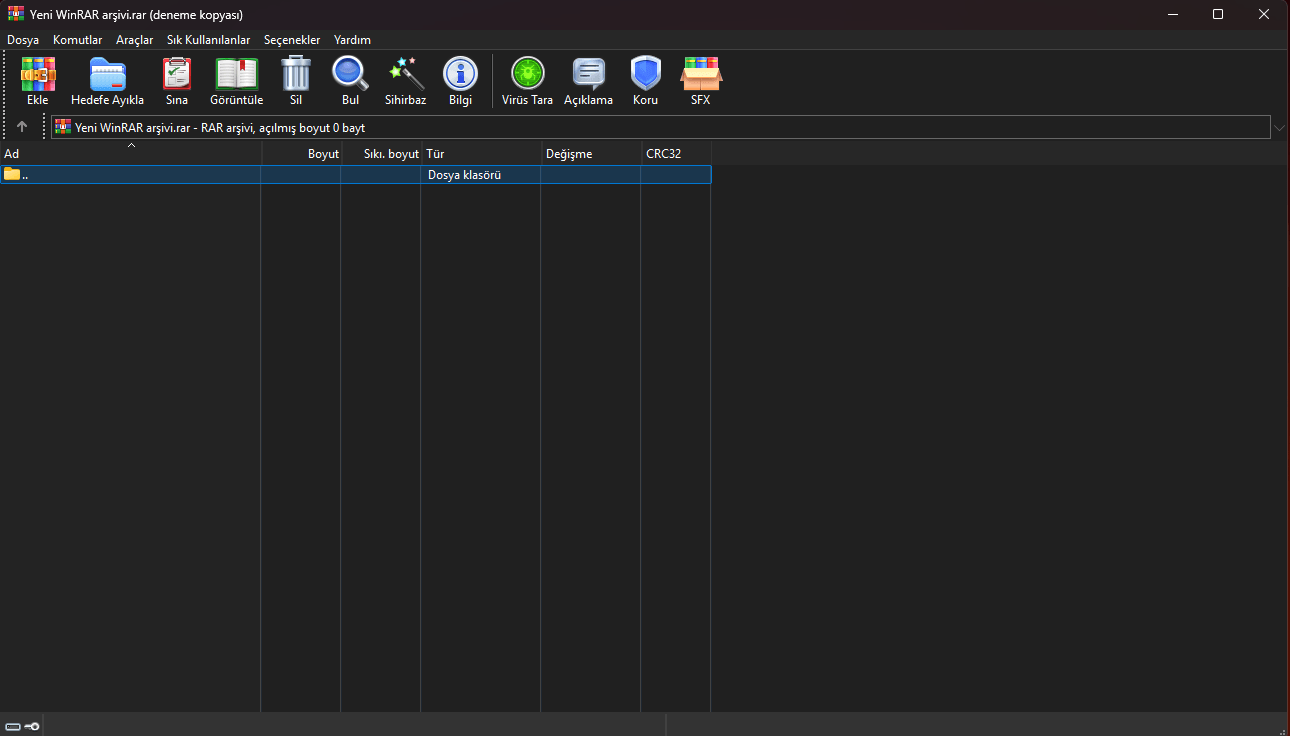Go up one folder level arrow
This screenshot has width=1290, height=736.
click(22, 127)
